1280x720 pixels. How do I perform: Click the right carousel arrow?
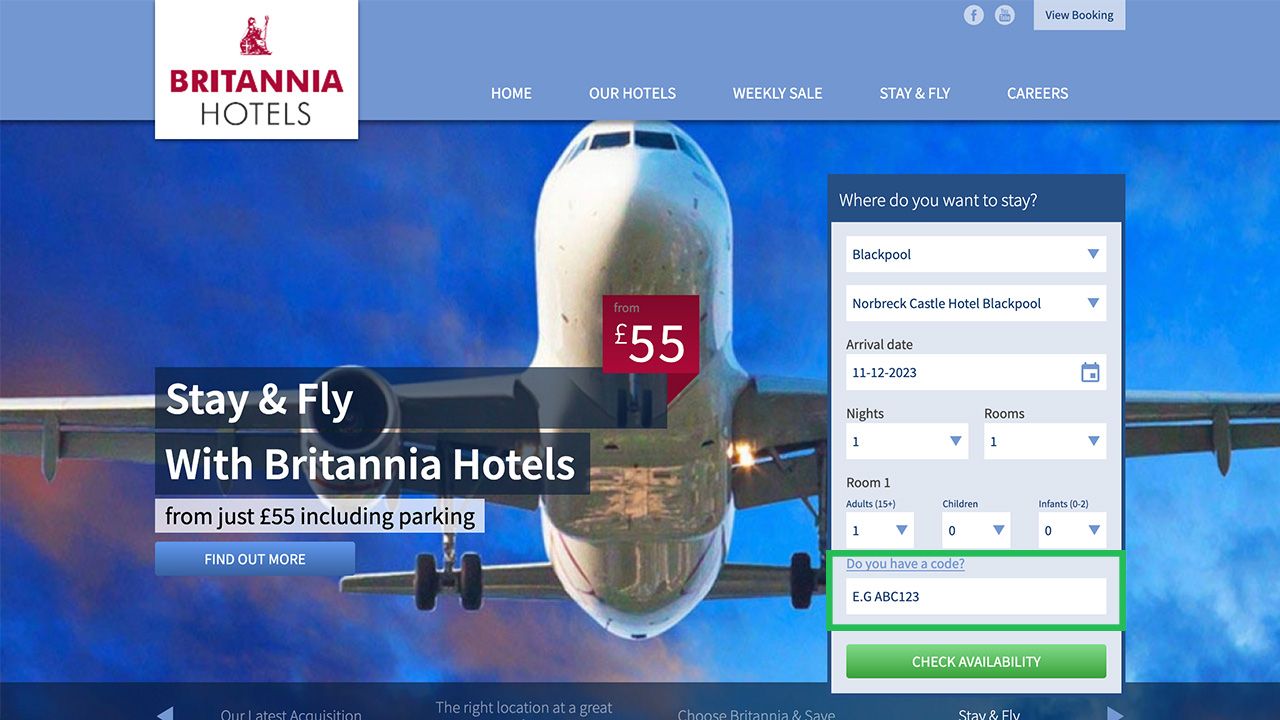[x=1115, y=713]
